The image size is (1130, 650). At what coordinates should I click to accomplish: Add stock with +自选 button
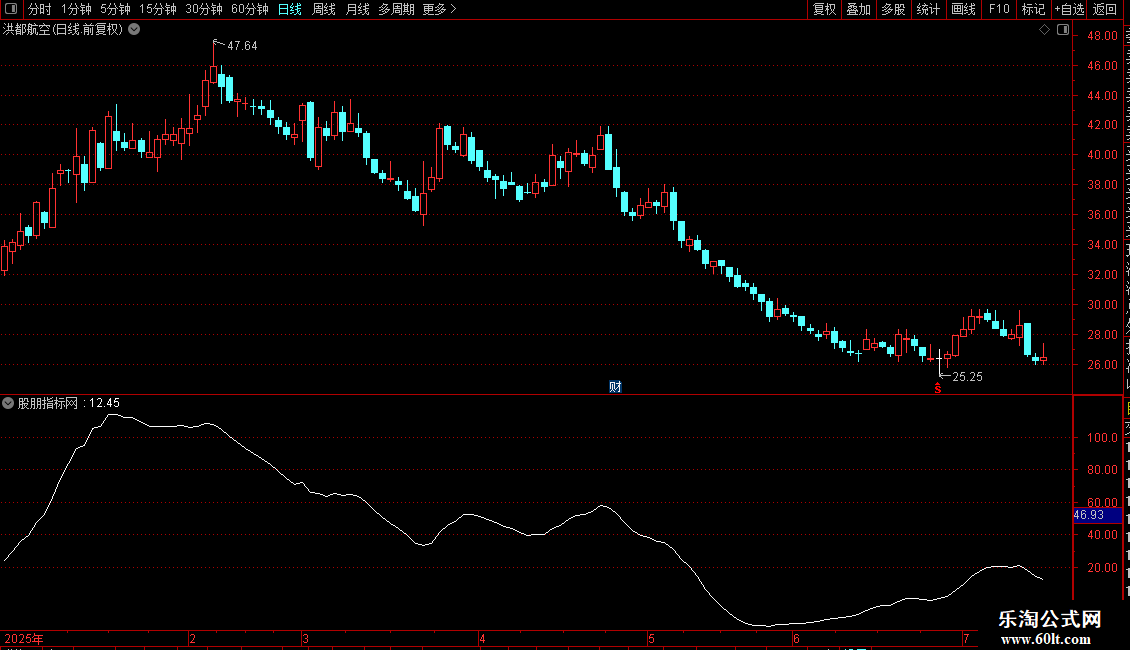tap(1069, 9)
